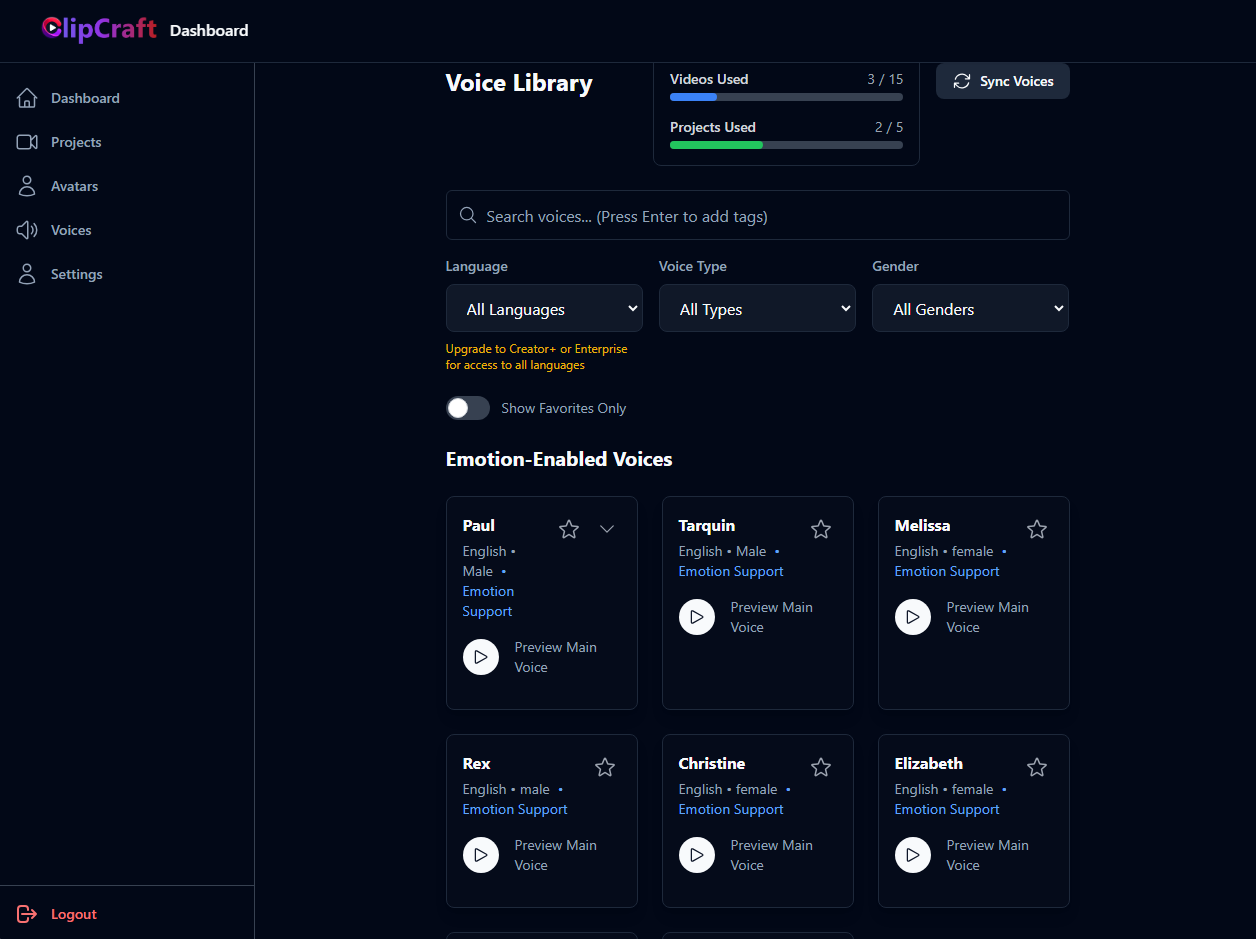
Task: Click Emotion Support on Rex's card
Action: click(515, 809)
